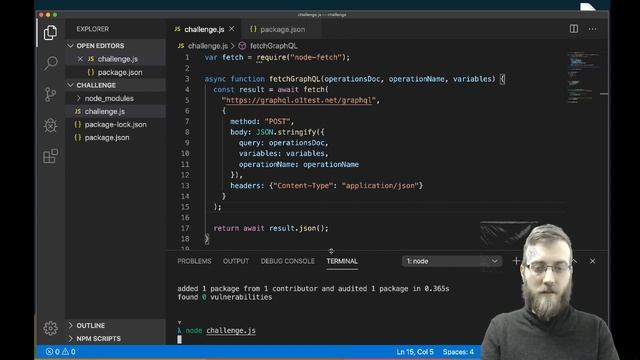640x360 pixels.
Task: Close the terminal panel
Action: pyautogui.click(x=592, y=261)
